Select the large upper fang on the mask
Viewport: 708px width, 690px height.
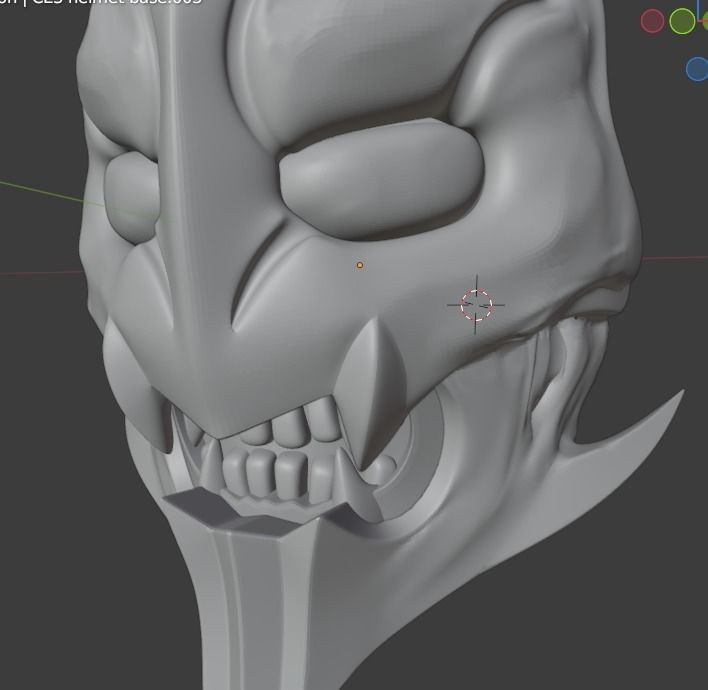pos(370,393)
